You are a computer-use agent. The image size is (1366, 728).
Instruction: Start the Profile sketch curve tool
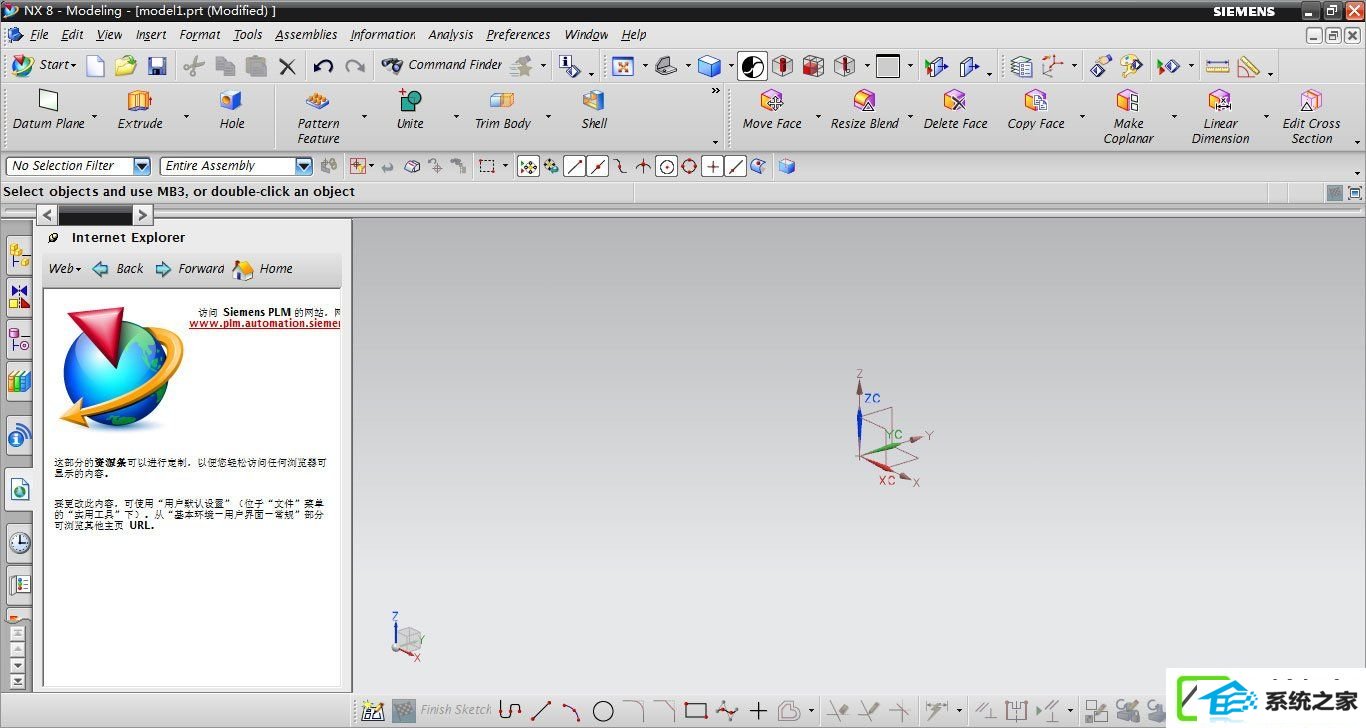point(510,711)
